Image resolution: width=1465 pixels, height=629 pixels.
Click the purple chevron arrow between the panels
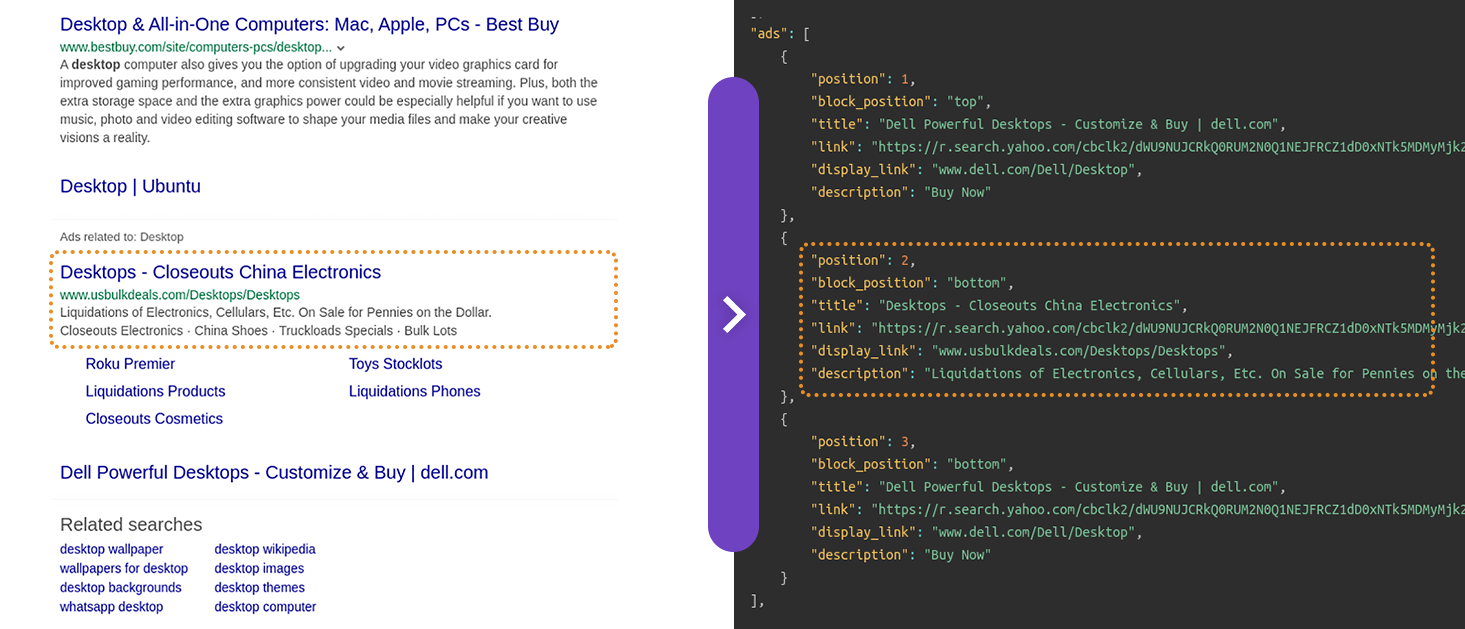coord(735,314)
